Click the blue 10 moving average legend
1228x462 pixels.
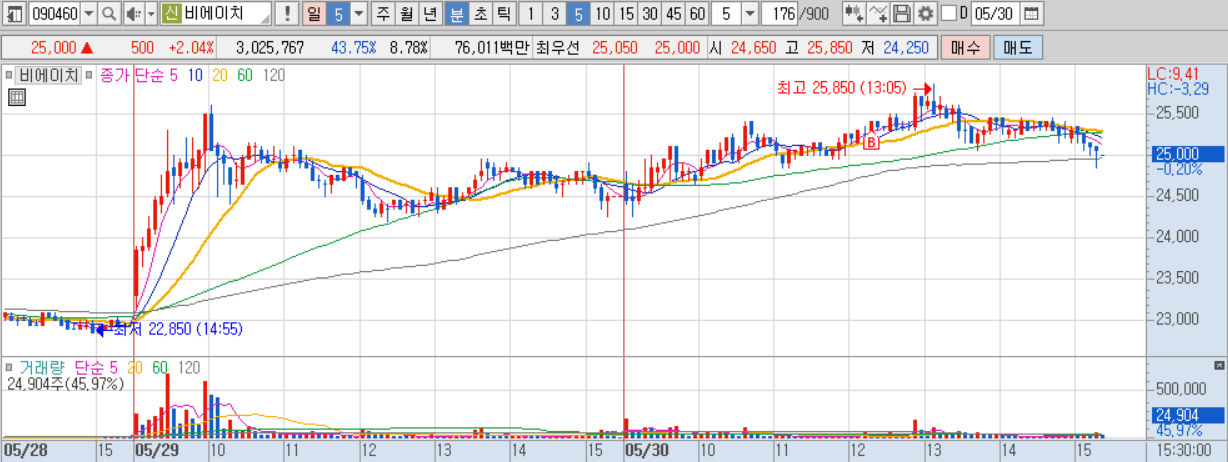tap(194, 75)
